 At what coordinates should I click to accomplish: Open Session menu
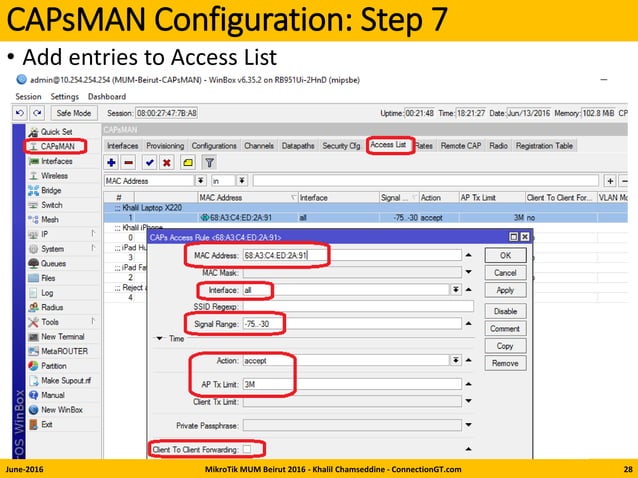[28, 96]
